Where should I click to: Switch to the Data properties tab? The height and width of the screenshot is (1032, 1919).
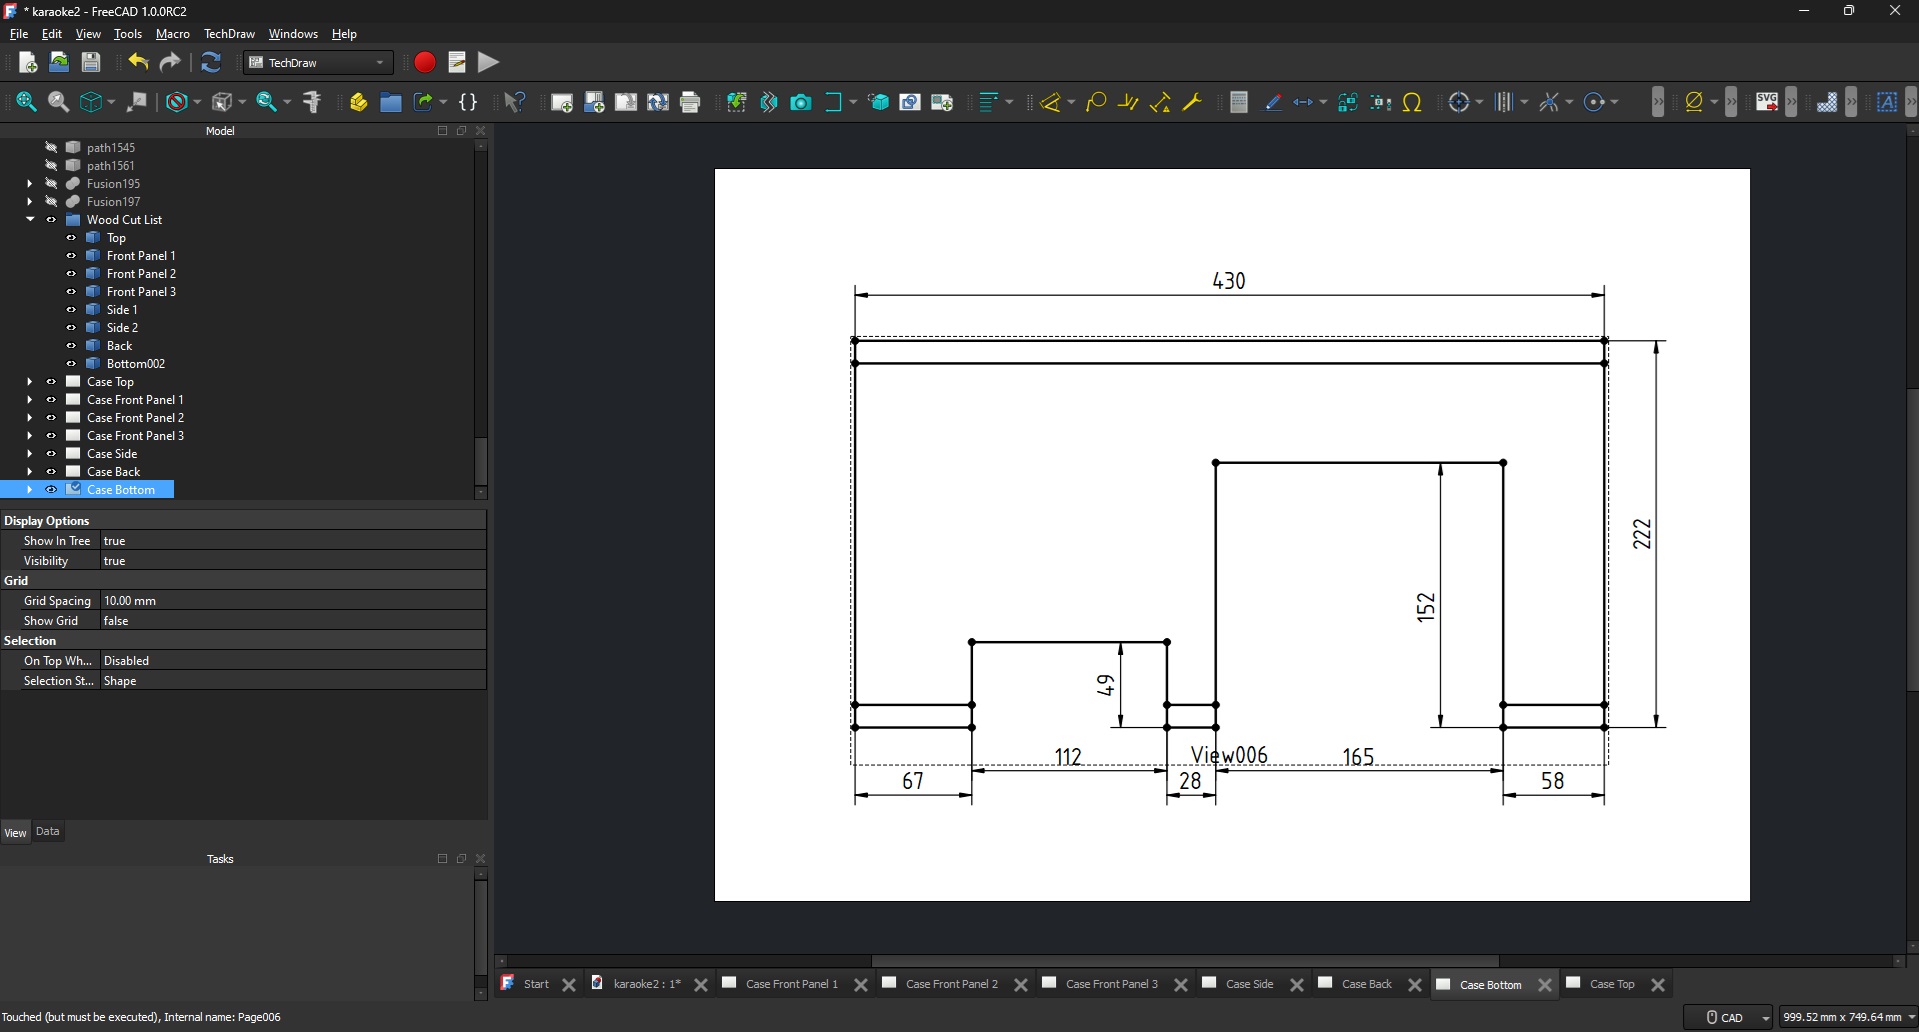(x=48, y=832)
